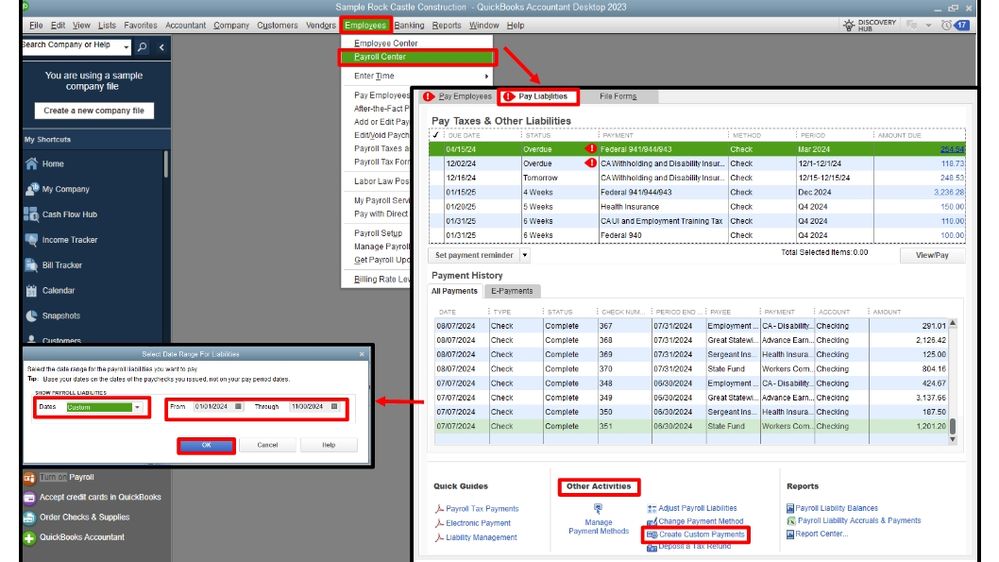This screenshot has width=999, height=562.
Task: Open Set payment reminder dropdown arrow
Action: (524, 255)
